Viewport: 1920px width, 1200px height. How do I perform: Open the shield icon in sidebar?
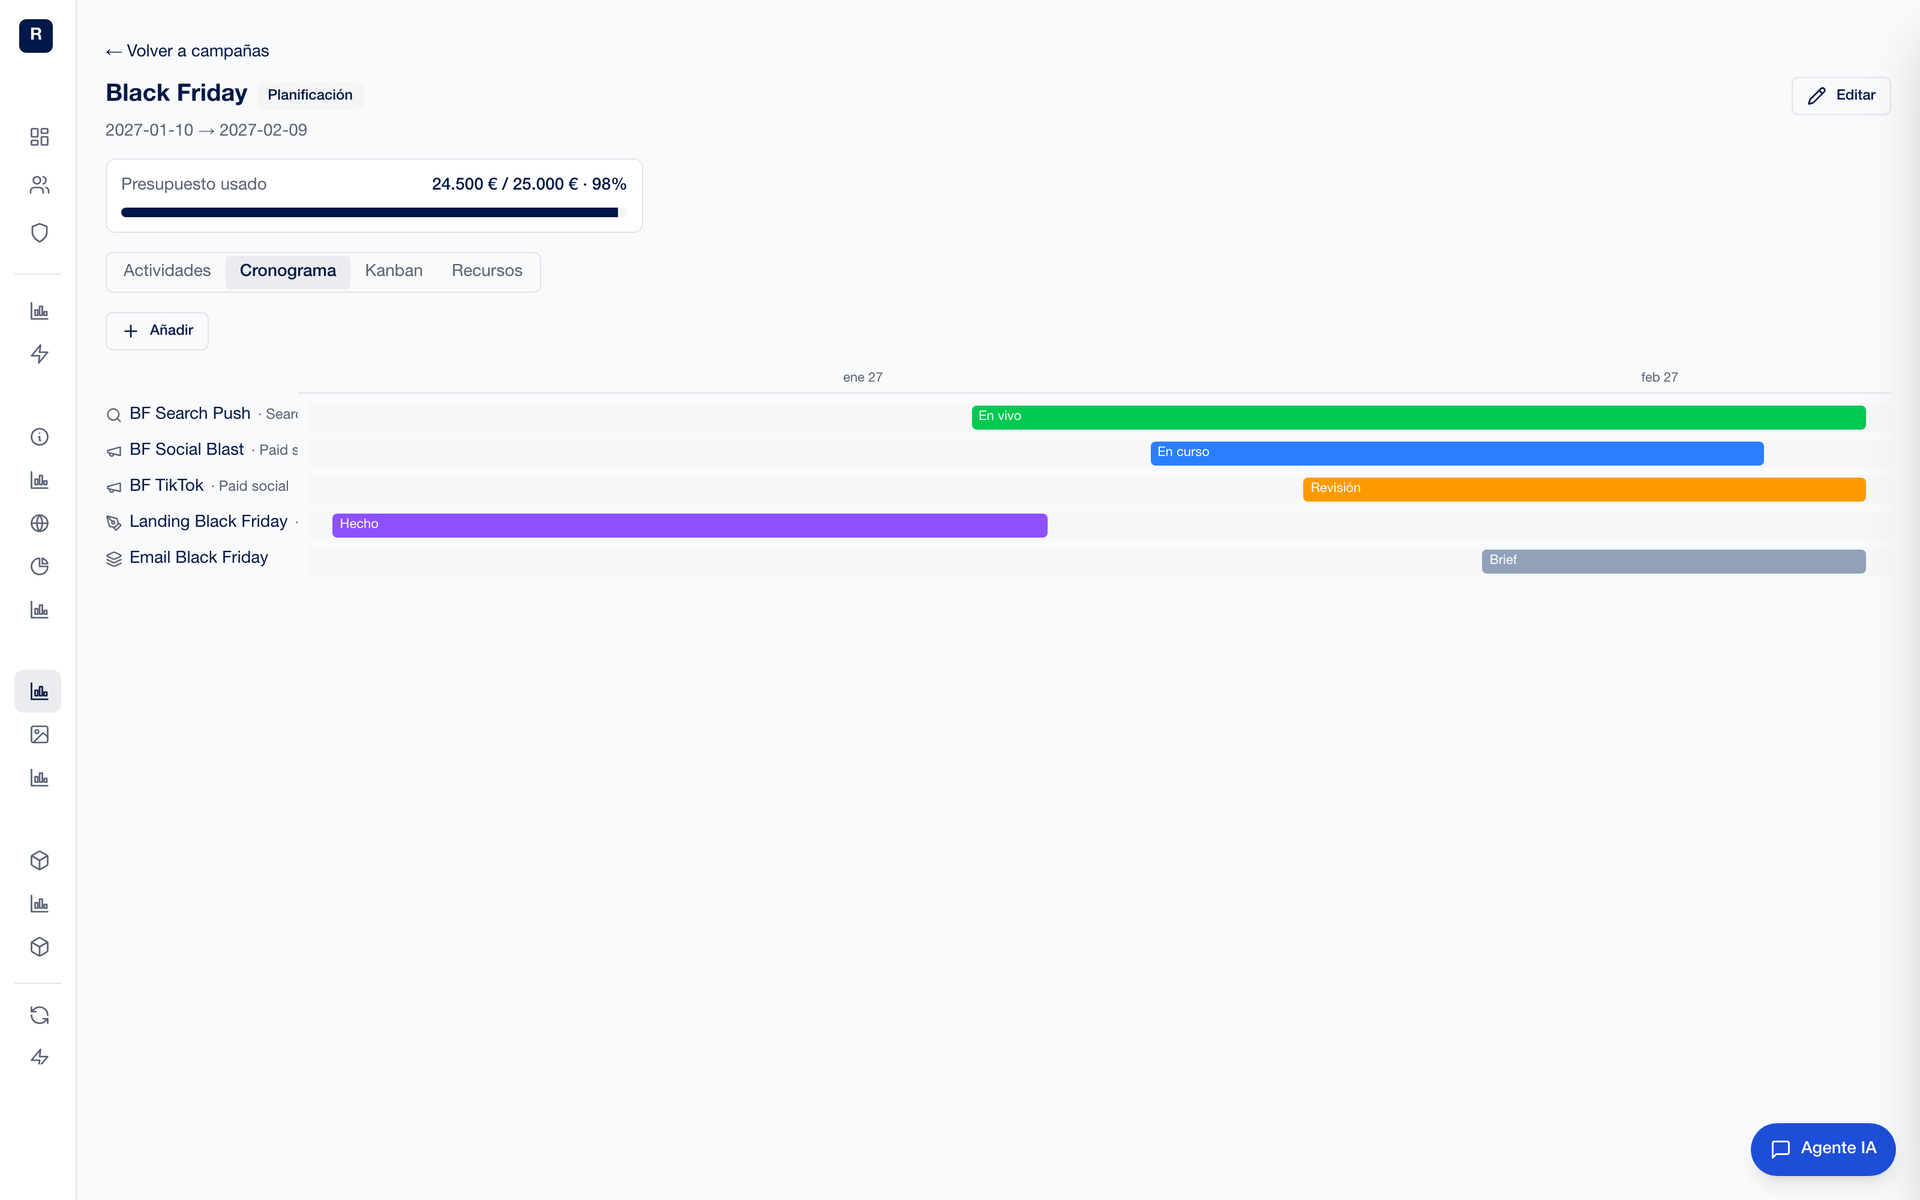tap(39, 233)
